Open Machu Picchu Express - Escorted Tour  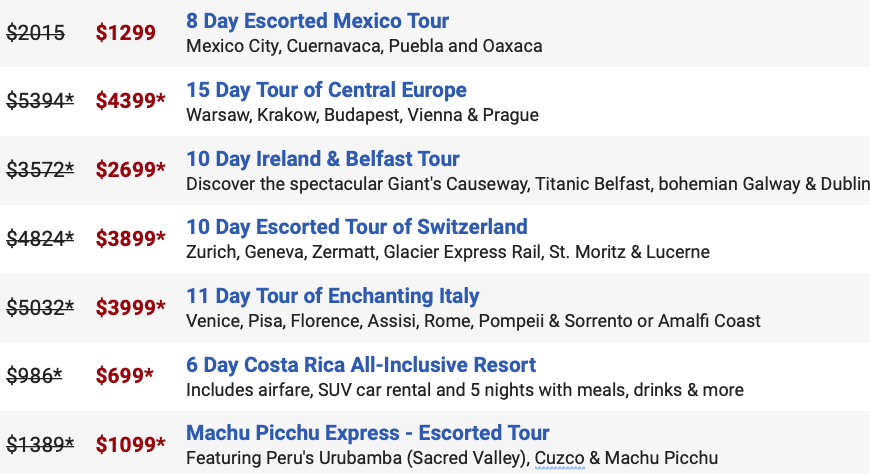click(x=367, y=433)
